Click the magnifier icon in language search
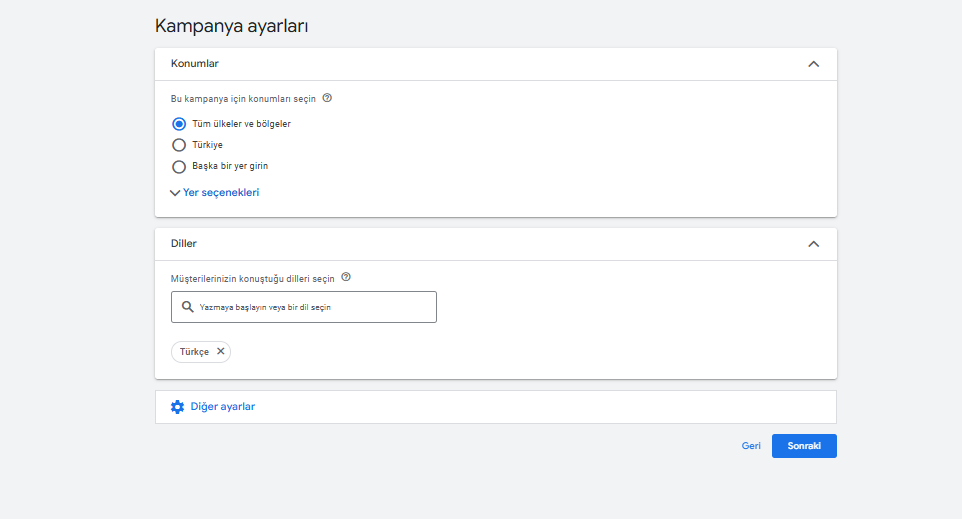 188,307
